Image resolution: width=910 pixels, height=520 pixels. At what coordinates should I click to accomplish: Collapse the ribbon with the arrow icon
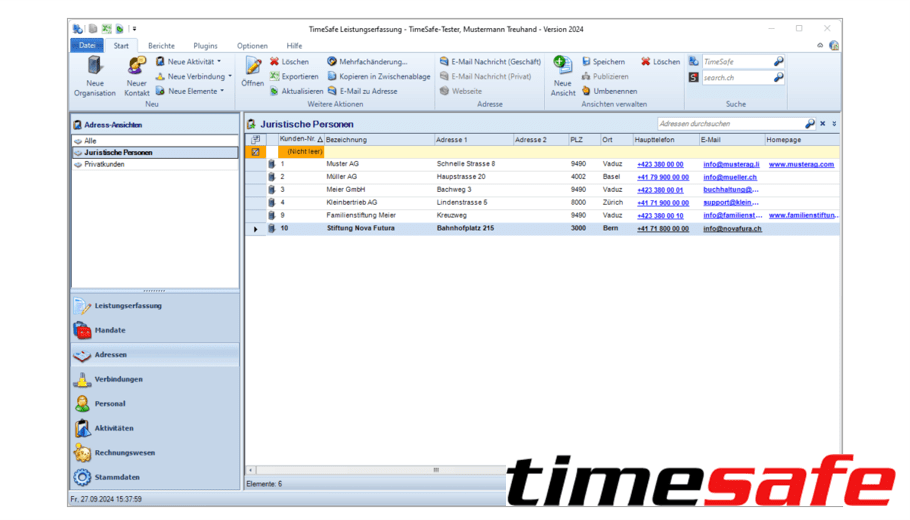pyautogui.click(x=820, y=46)
